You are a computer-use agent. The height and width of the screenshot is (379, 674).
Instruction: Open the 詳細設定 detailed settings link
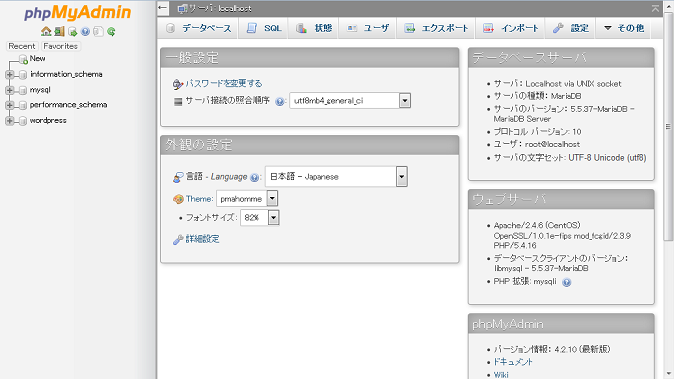point(202,239)
